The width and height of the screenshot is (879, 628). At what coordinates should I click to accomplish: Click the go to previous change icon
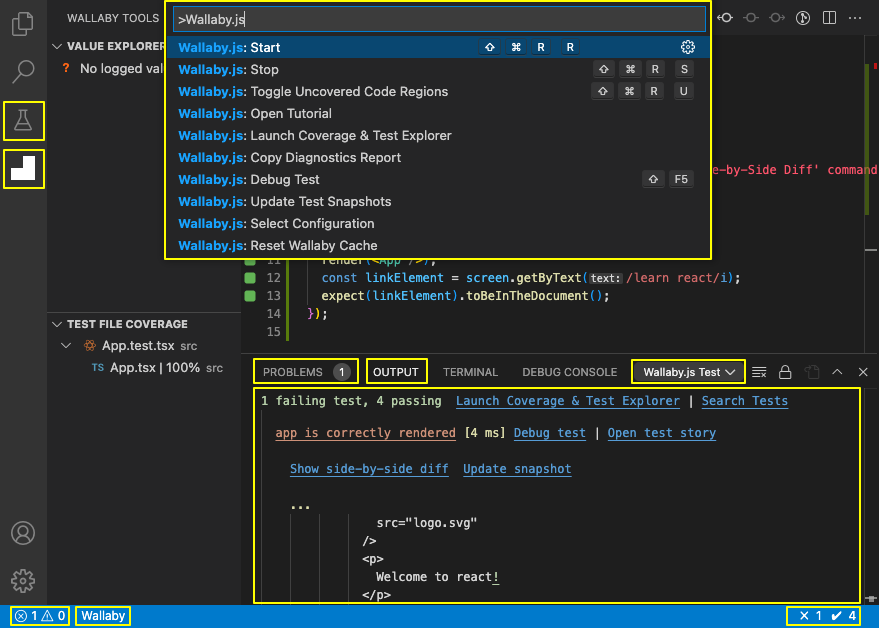(725, 18)
